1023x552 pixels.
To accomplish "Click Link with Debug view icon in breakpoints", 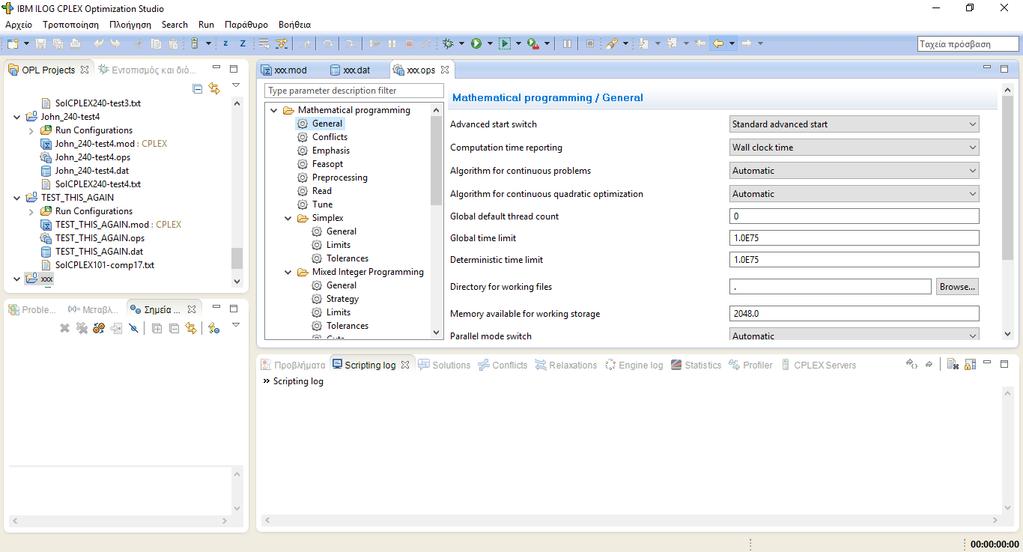I will (191, 328).
